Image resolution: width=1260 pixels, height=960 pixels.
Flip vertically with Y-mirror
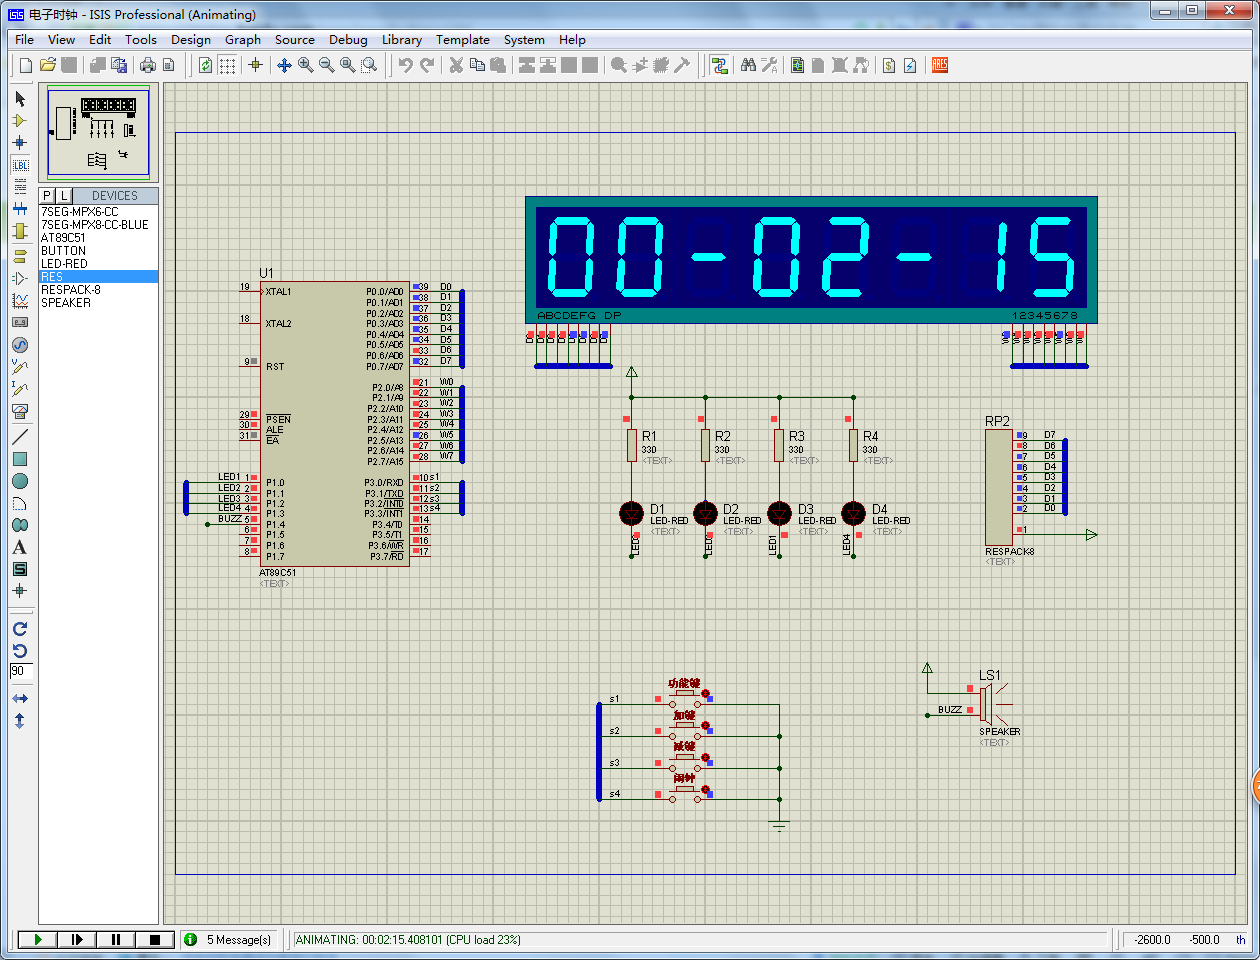point(20,720)
